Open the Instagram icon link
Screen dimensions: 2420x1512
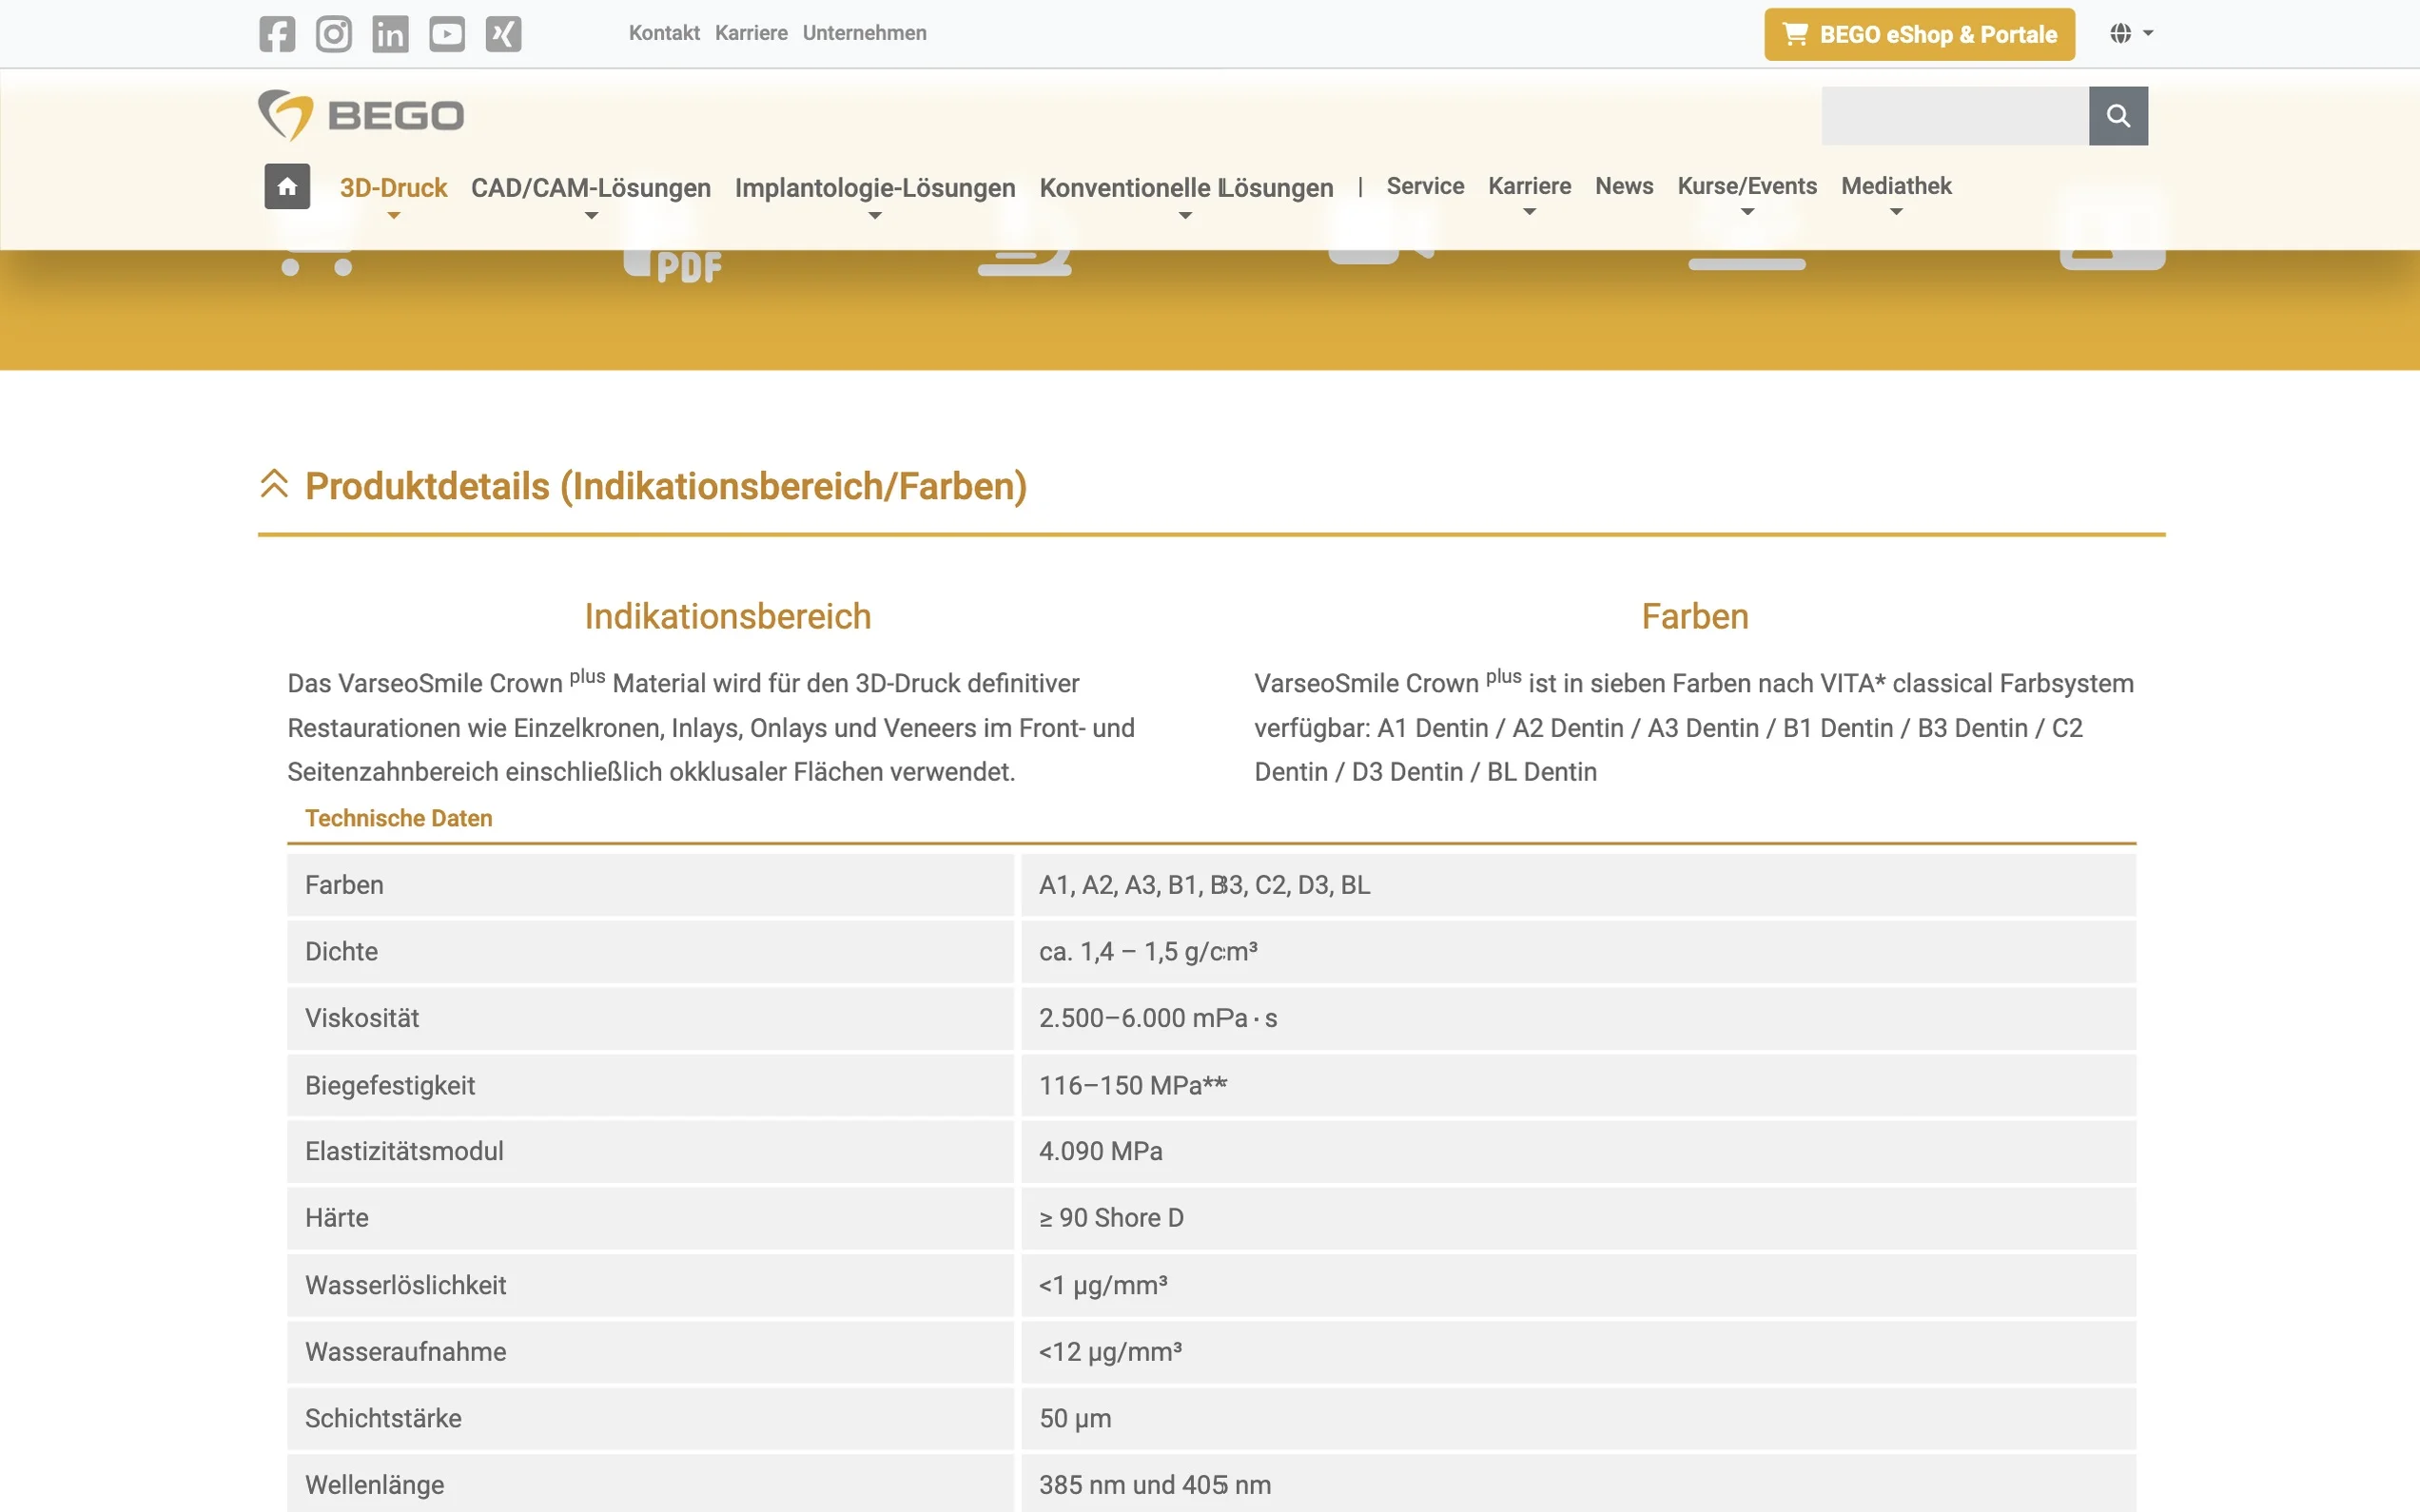pos(334,34)
